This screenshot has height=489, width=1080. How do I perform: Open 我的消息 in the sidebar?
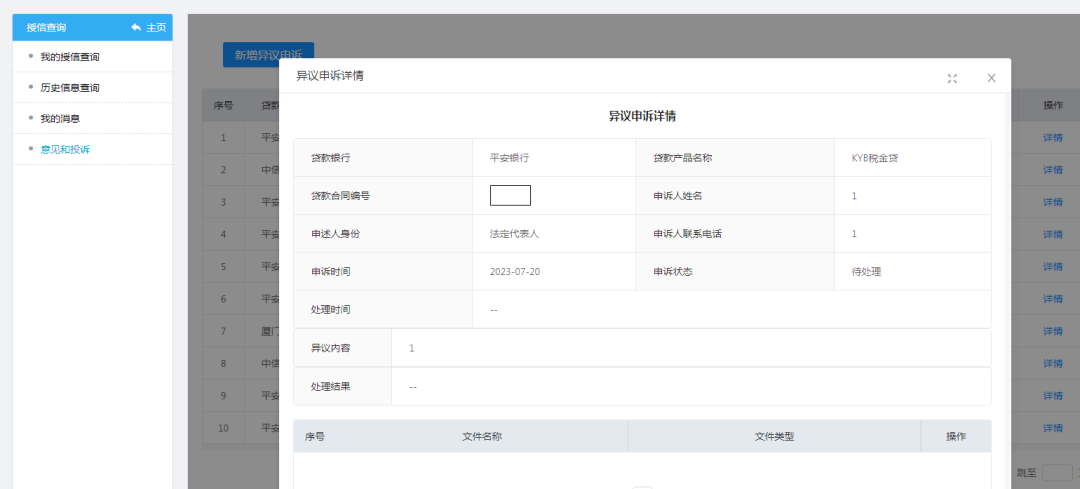tap(60, 118)
